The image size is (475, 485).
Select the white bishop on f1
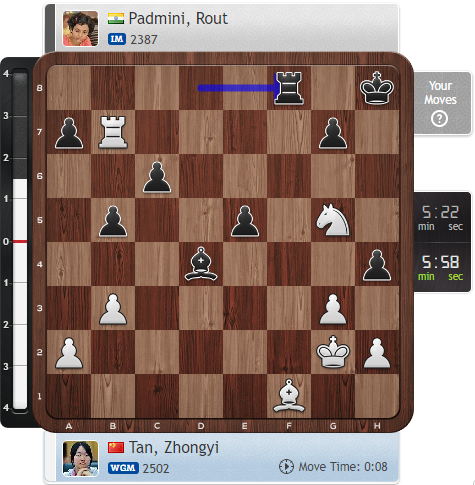tap(289, 396)
